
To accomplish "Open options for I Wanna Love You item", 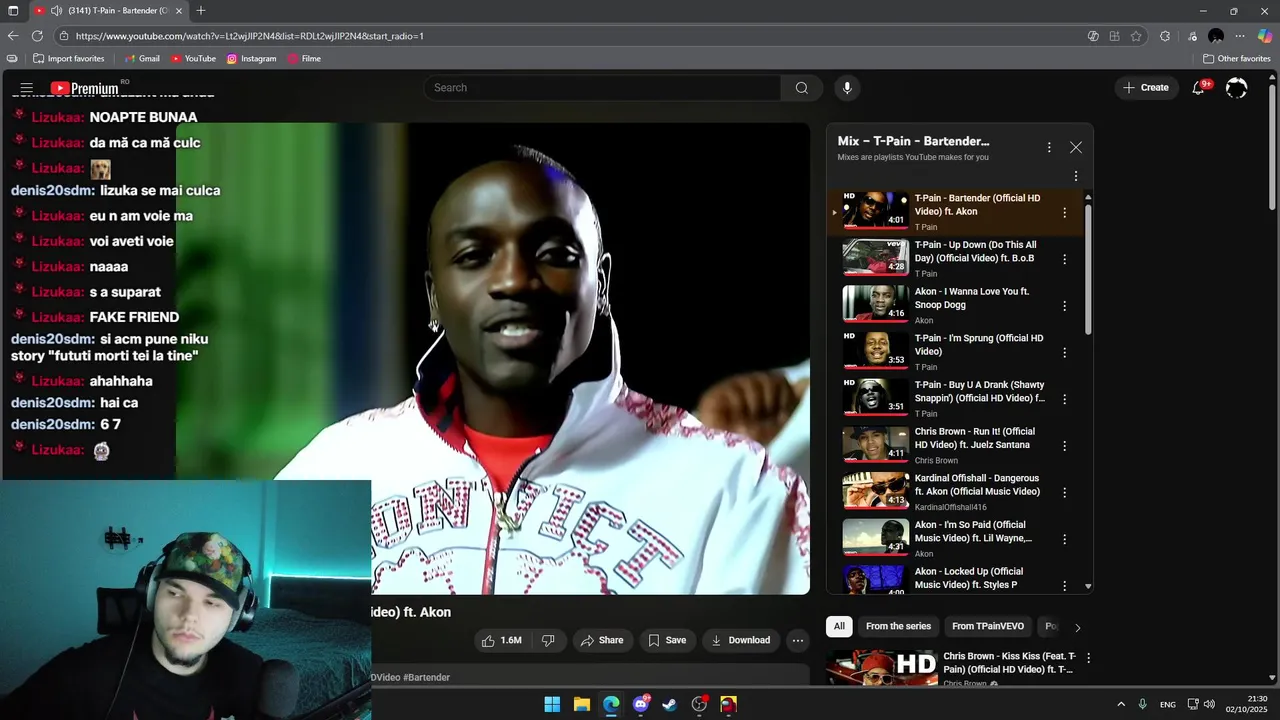I will point(1064,306).
